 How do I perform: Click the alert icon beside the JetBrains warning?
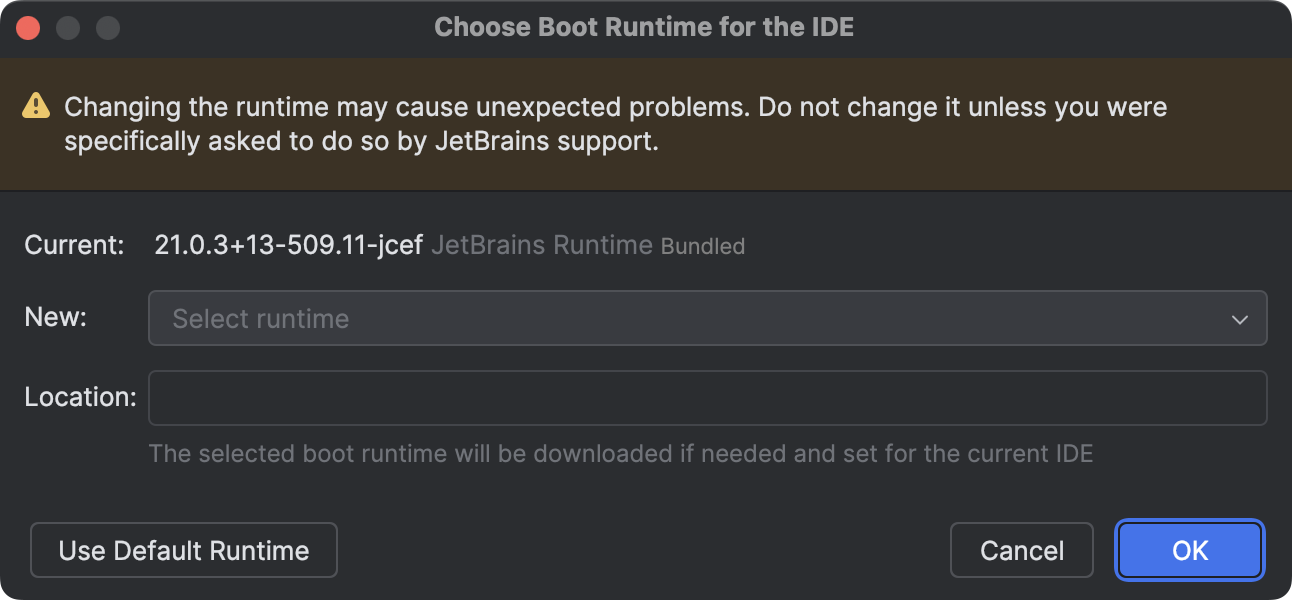(36, 103)
